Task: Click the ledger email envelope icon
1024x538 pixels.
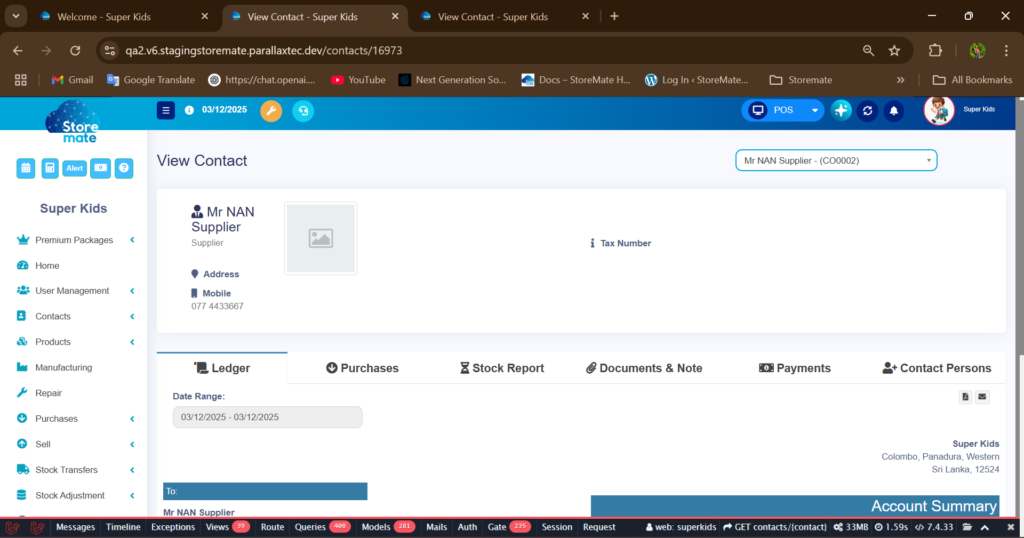Action: 982,396
